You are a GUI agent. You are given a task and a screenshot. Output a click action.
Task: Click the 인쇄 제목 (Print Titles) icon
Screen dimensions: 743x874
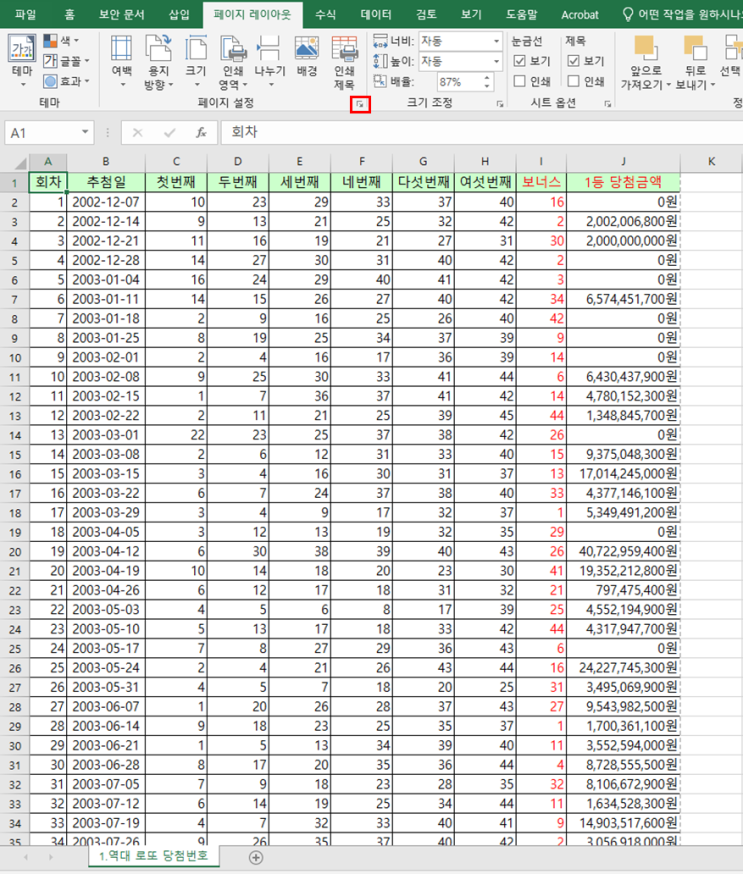click(344, 62)
